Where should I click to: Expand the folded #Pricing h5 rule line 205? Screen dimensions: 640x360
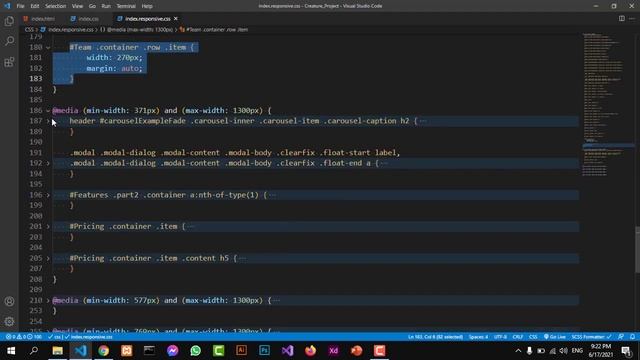click(x=48, y=258)
